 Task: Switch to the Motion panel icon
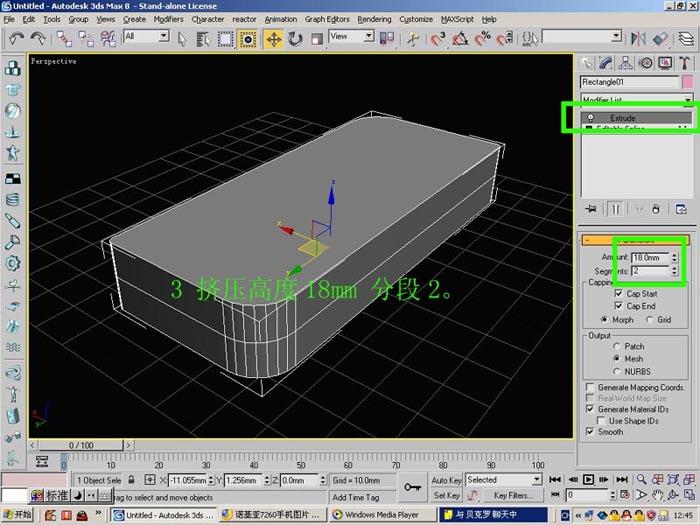coord(646,63)
